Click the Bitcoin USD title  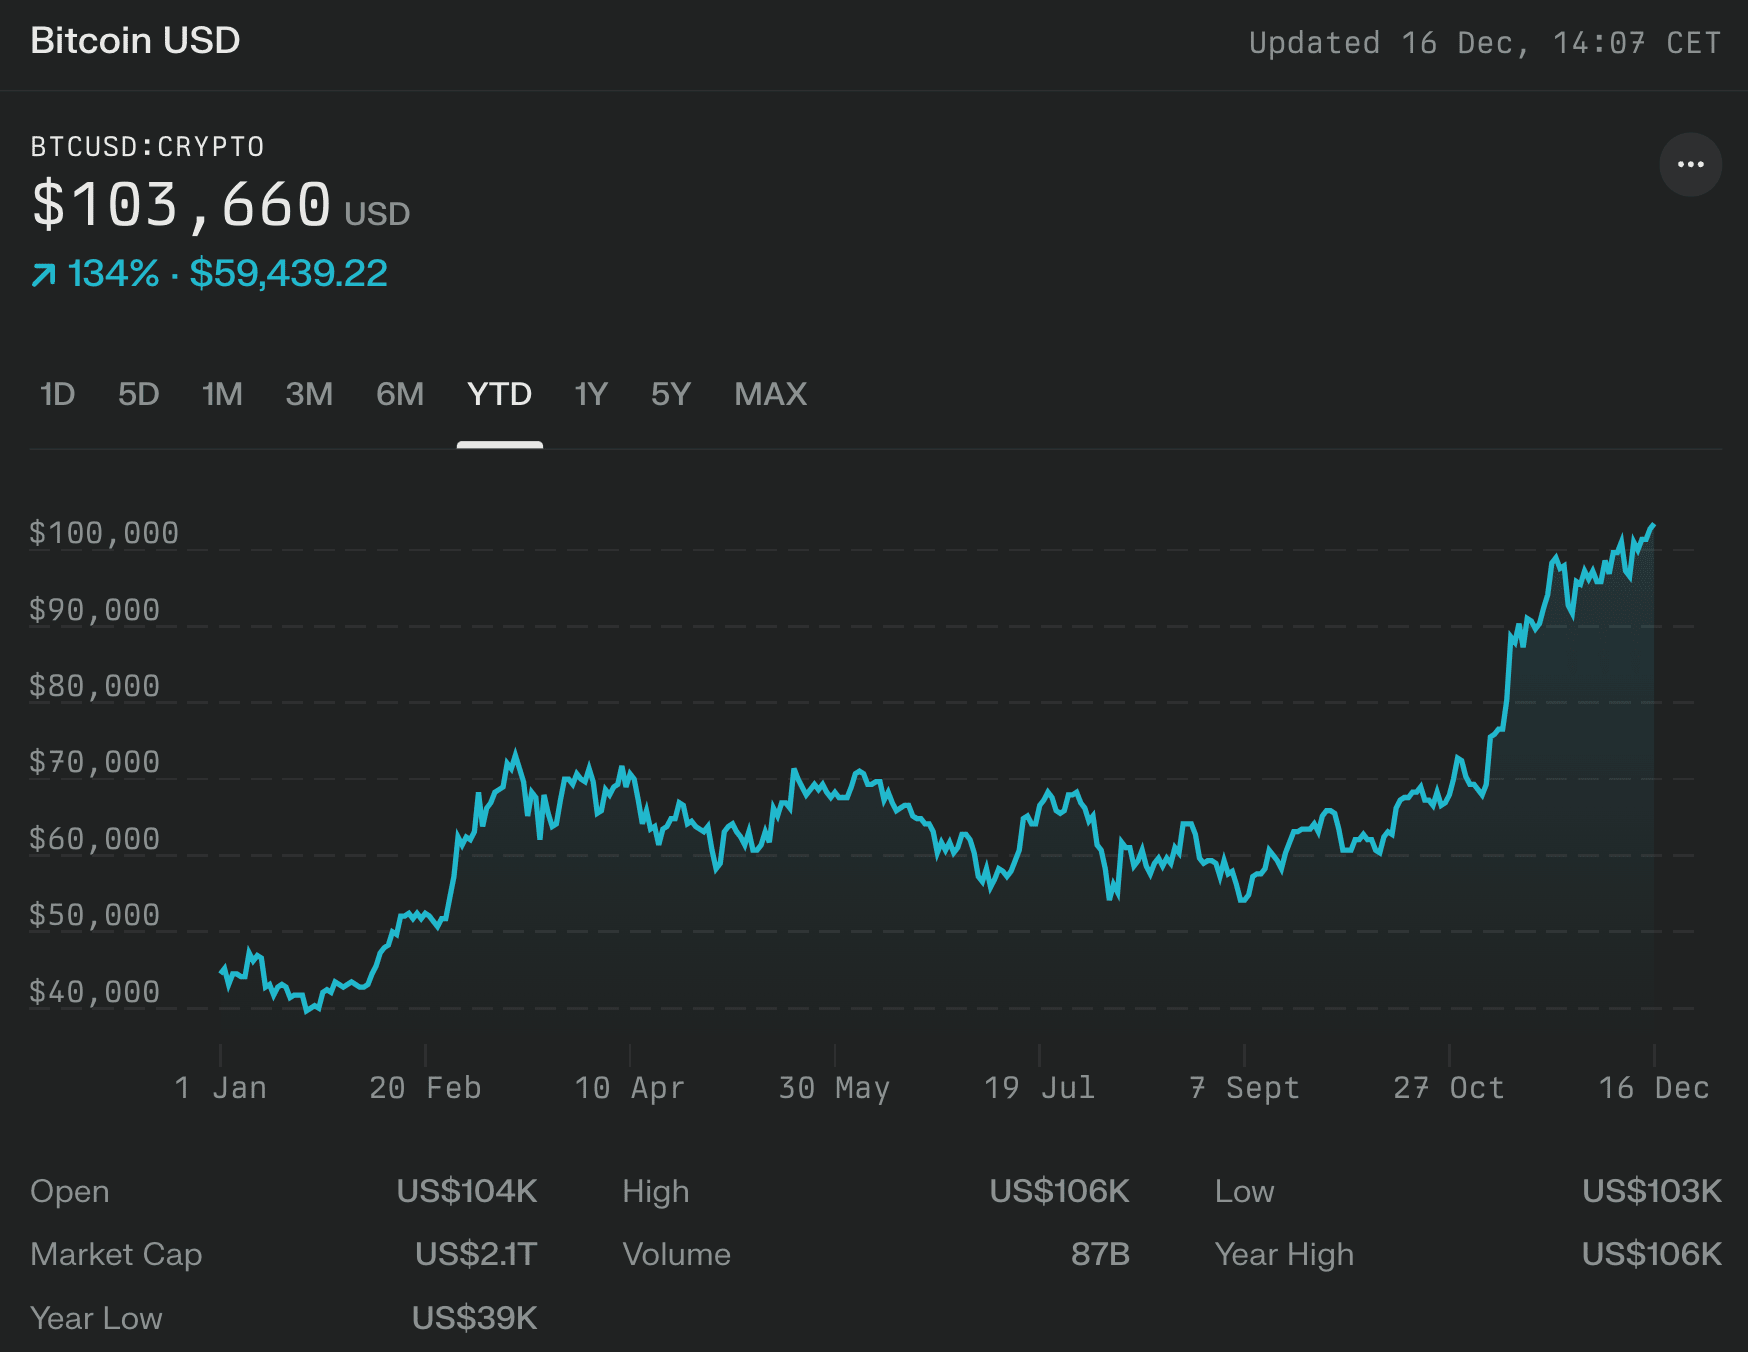coord(135,41)
